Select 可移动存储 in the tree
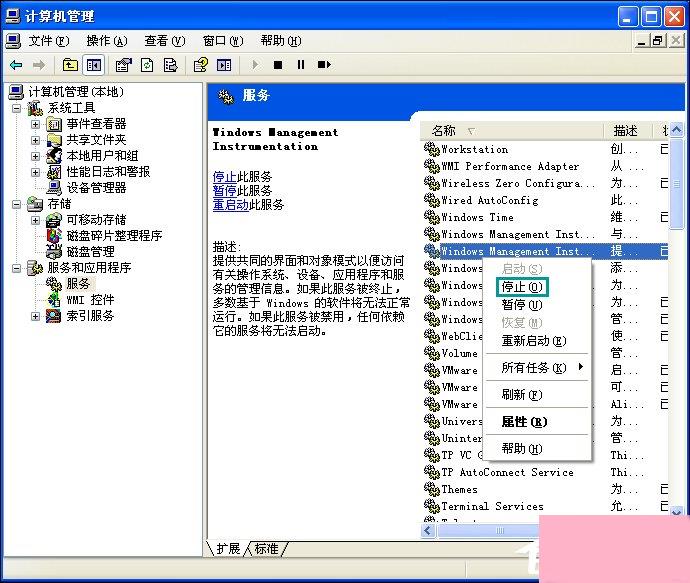This screenshot has width=690, height=583. click(x=96, y=220)
